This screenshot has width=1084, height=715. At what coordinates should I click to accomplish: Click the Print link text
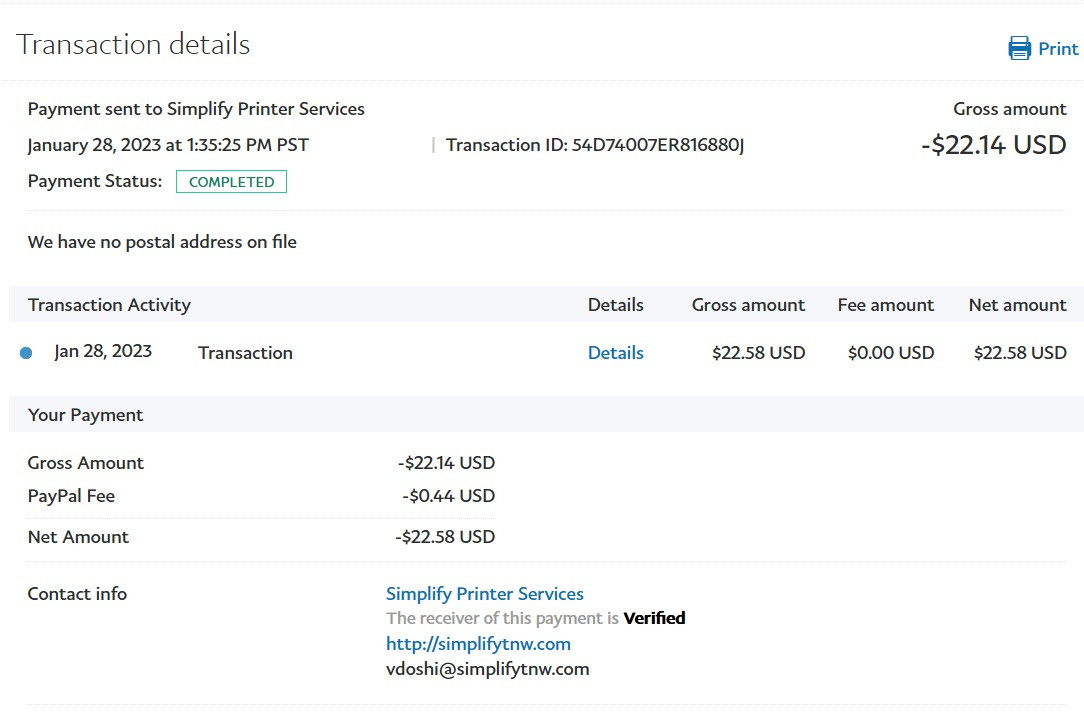click(1058, 49)
